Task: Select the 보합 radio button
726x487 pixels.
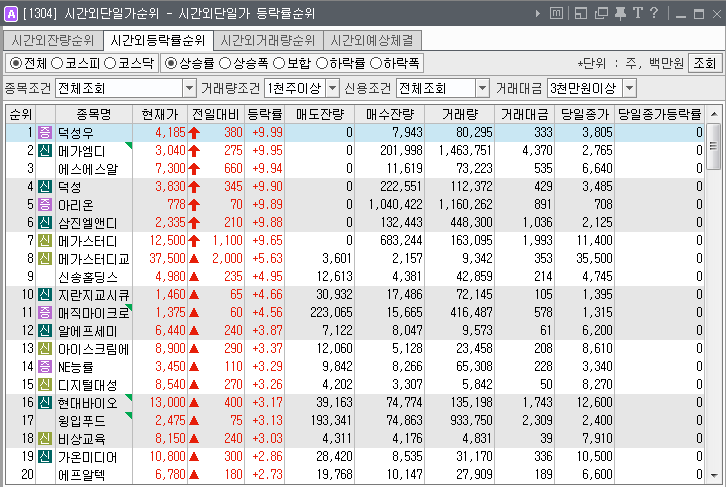Action: (279, 63)
